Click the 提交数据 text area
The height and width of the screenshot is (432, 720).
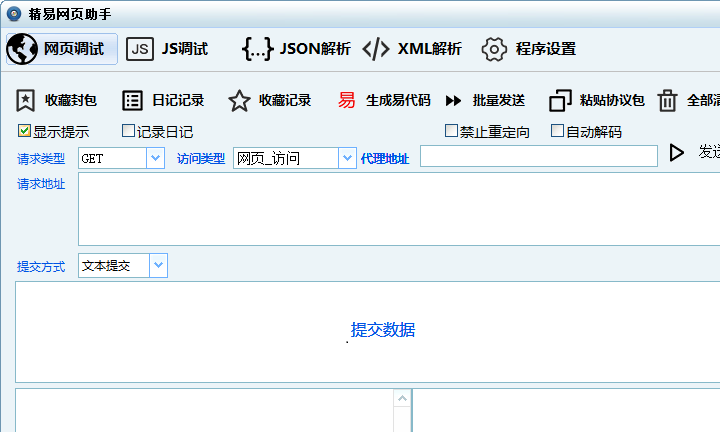coord(368,332)
